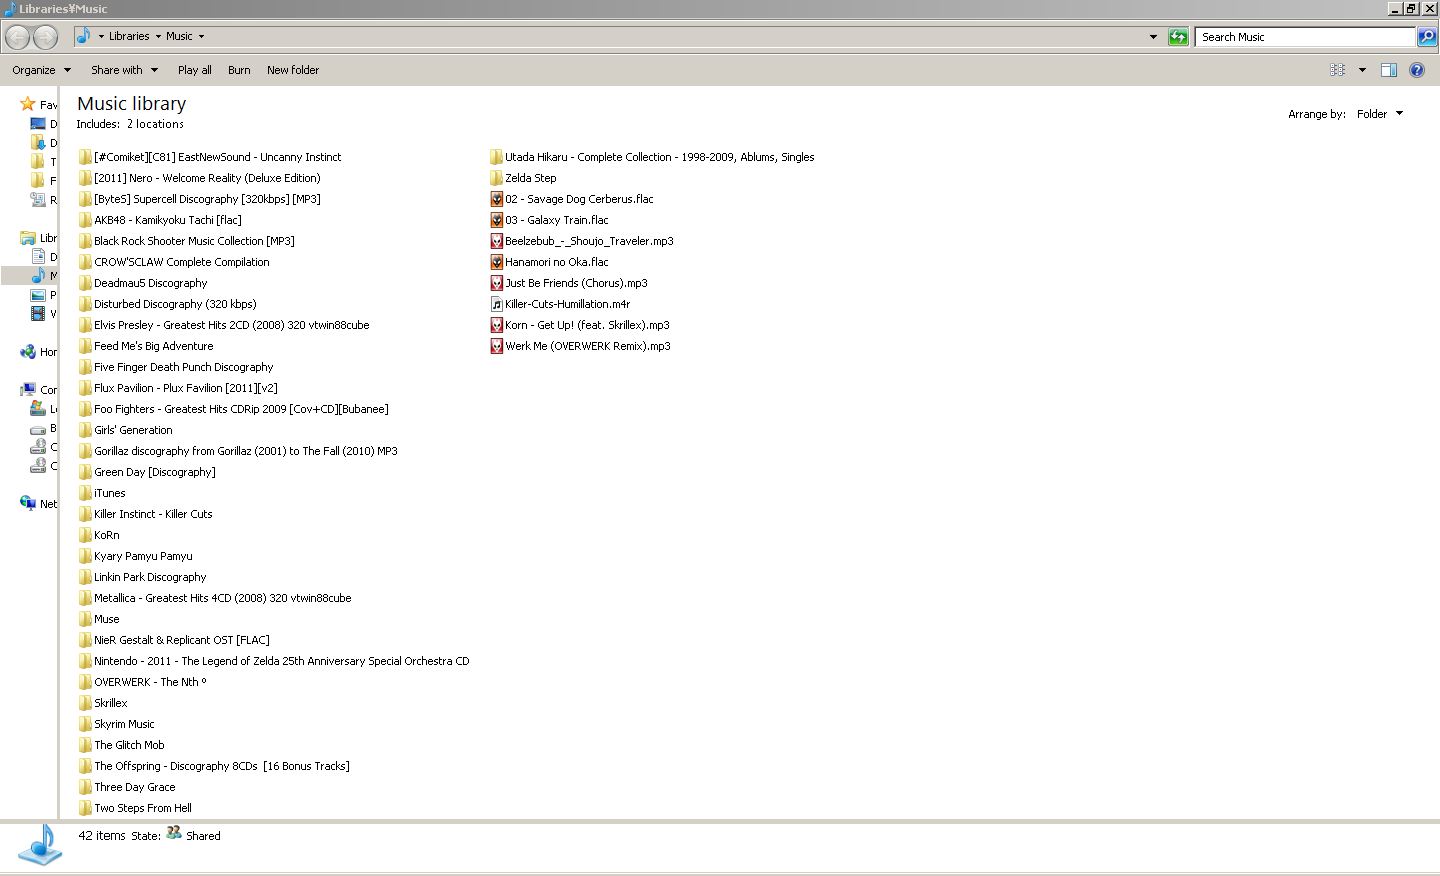Create a New folder from the toolbar
The height and width of the screenshot is (876, 1440).
pos(293,70)
